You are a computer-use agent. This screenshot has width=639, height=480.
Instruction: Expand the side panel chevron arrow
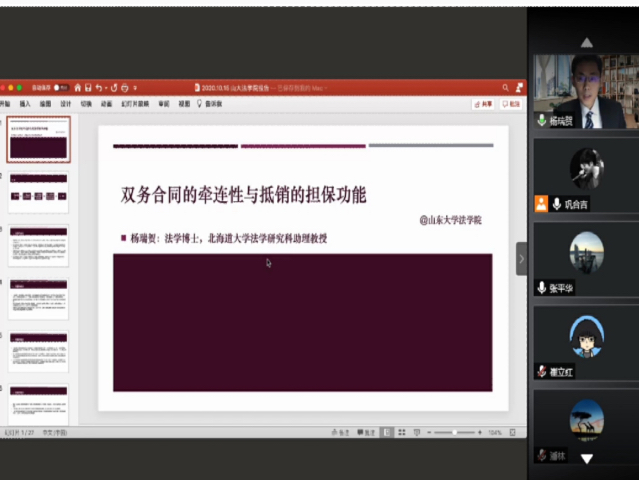521,259
